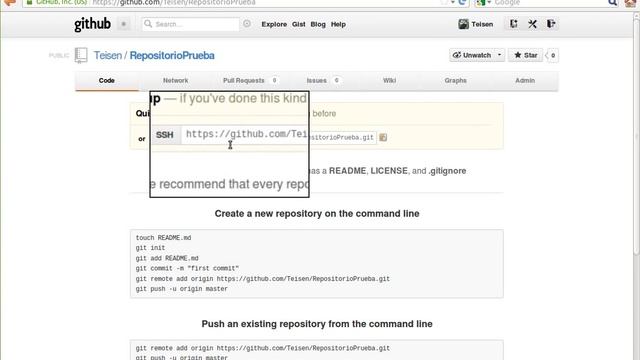The image size is (640, 360).
Task: Click the browser address bar URL
Action: click(174, 2)
